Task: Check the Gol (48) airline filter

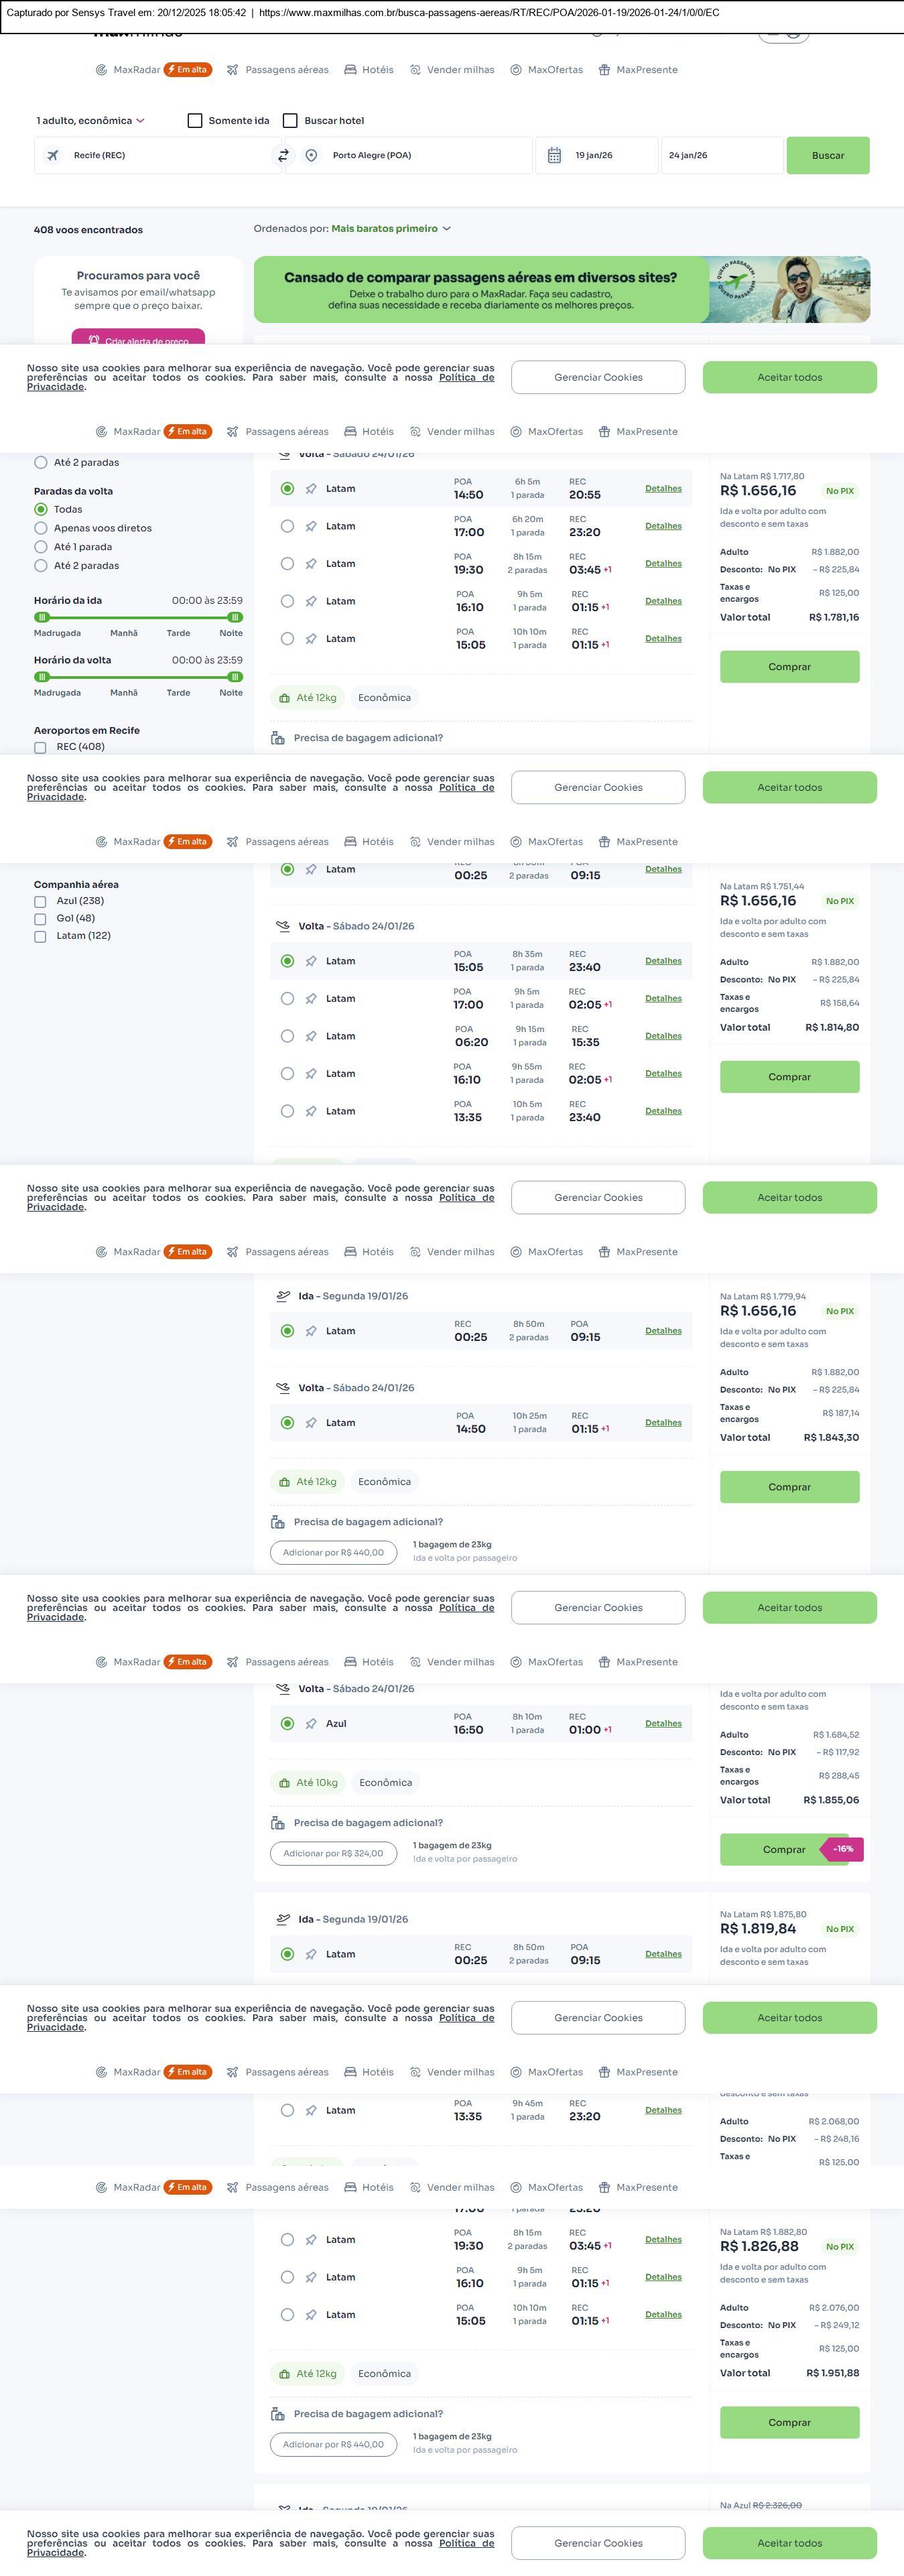Action: tap(40, 919)
